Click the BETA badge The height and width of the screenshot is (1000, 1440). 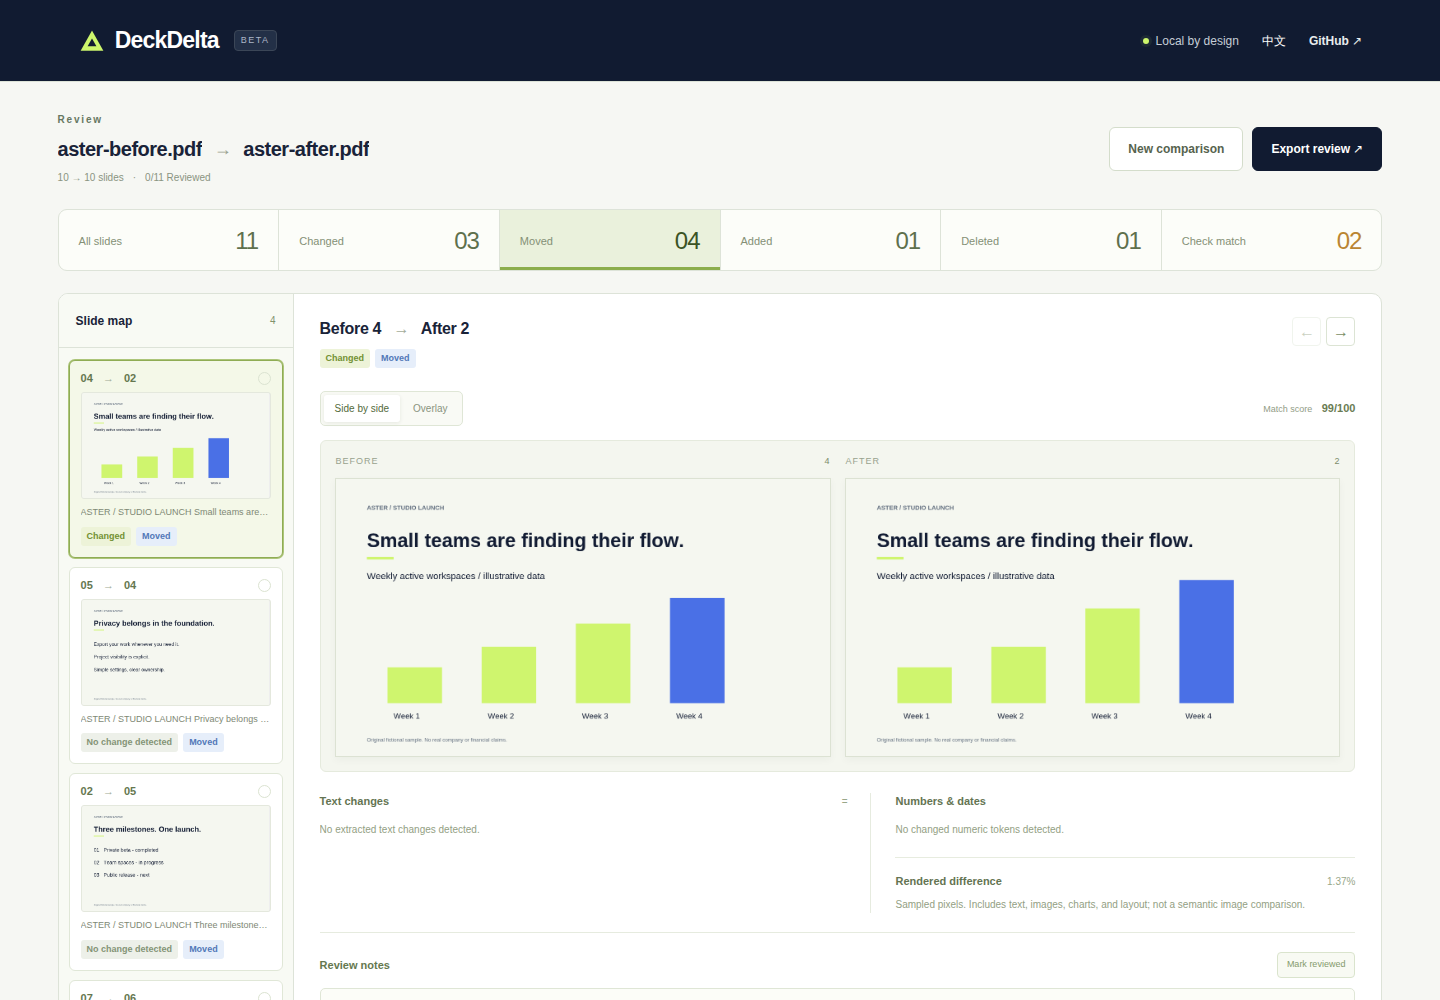coord(255,40)
